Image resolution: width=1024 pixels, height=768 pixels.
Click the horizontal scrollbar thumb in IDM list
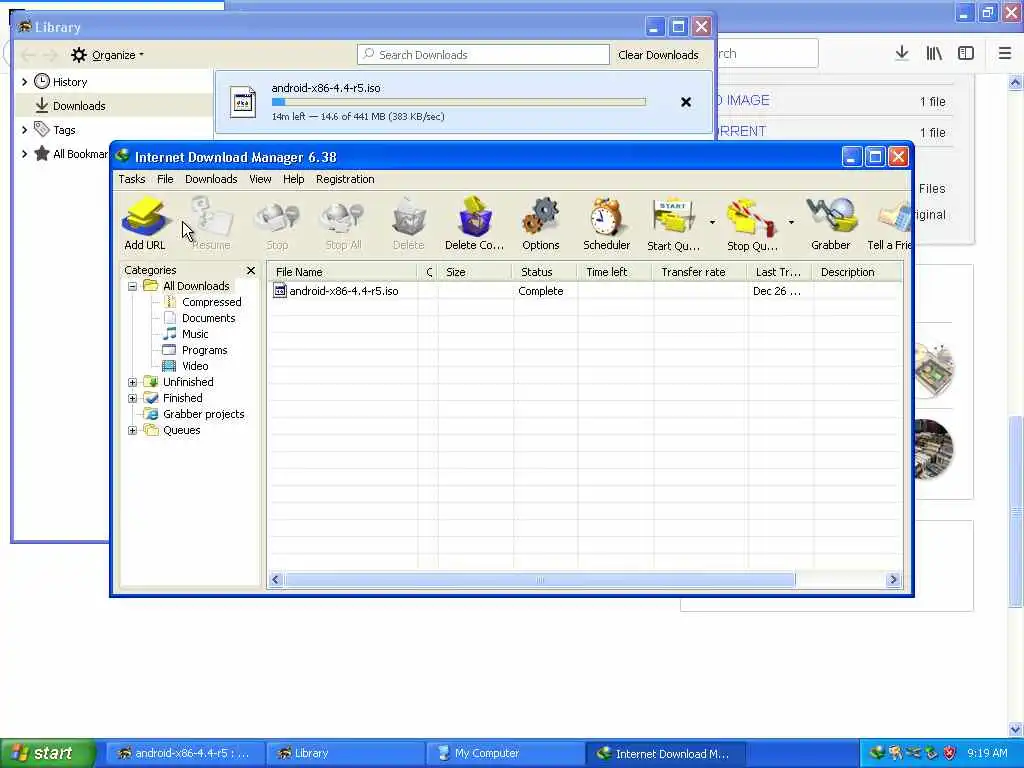540,580
